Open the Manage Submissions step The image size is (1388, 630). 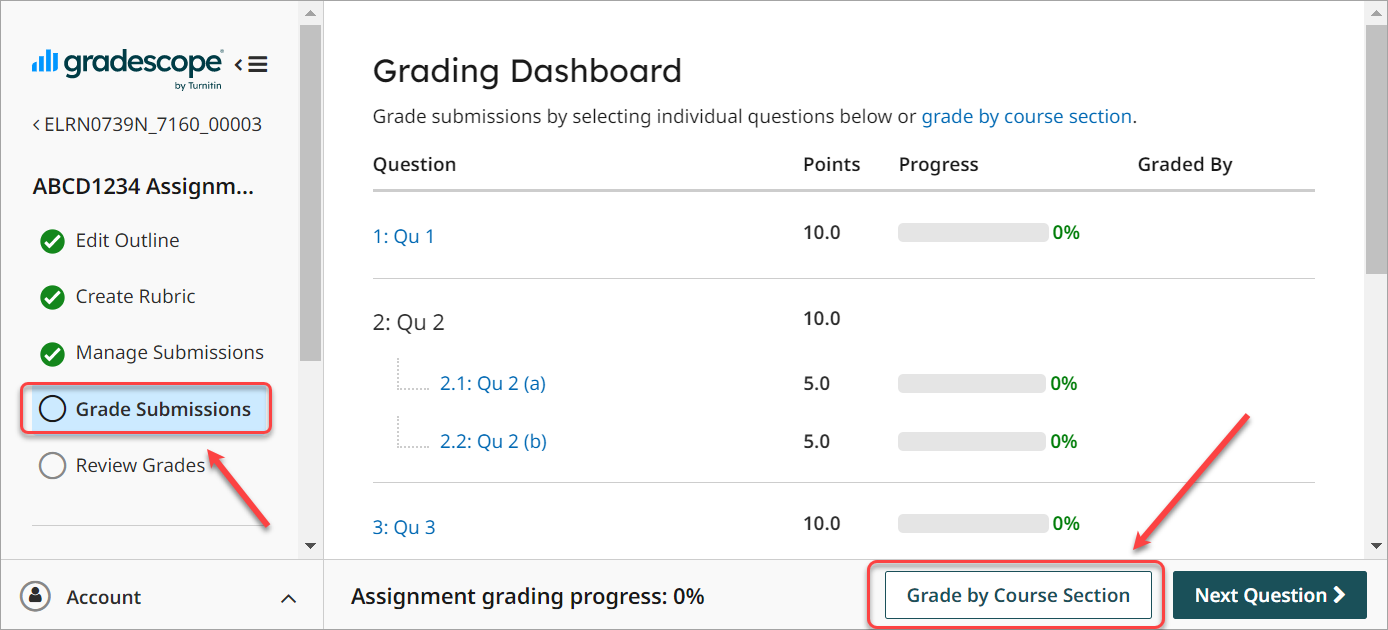coord(169,352)
